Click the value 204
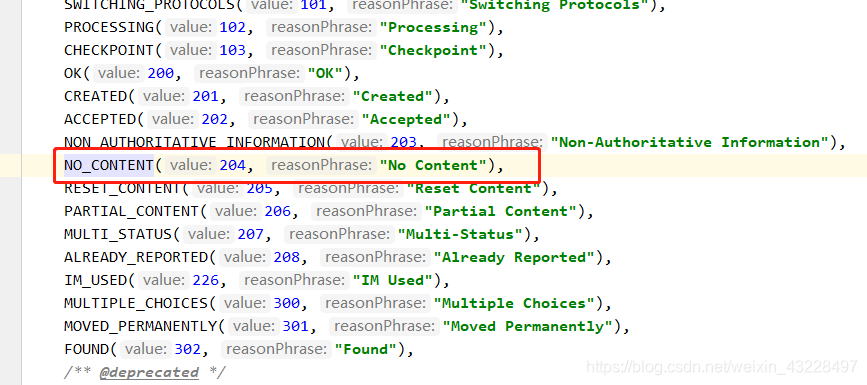 (x=233, y=166)
